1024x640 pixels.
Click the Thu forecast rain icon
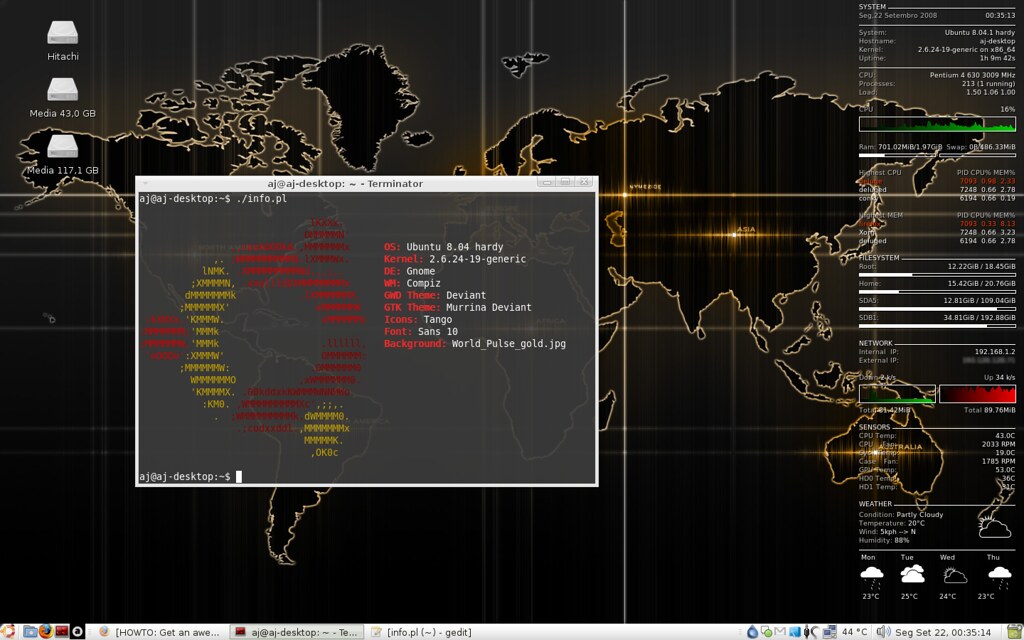(999, 576)
